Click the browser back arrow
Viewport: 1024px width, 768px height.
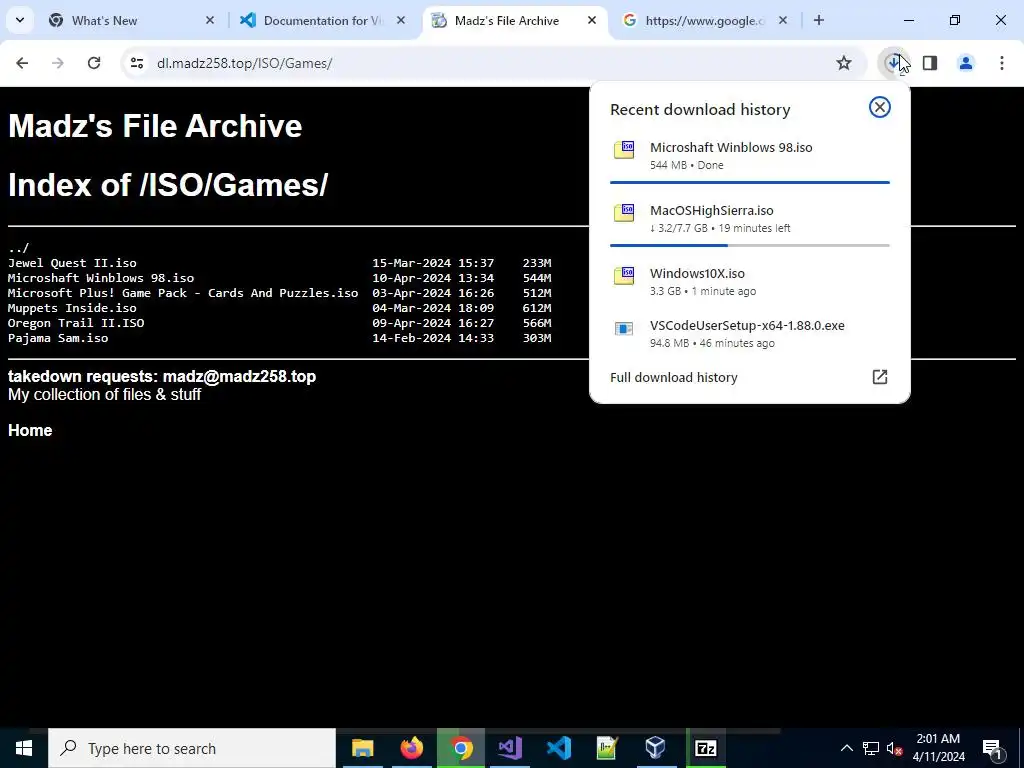pos(22,63)
